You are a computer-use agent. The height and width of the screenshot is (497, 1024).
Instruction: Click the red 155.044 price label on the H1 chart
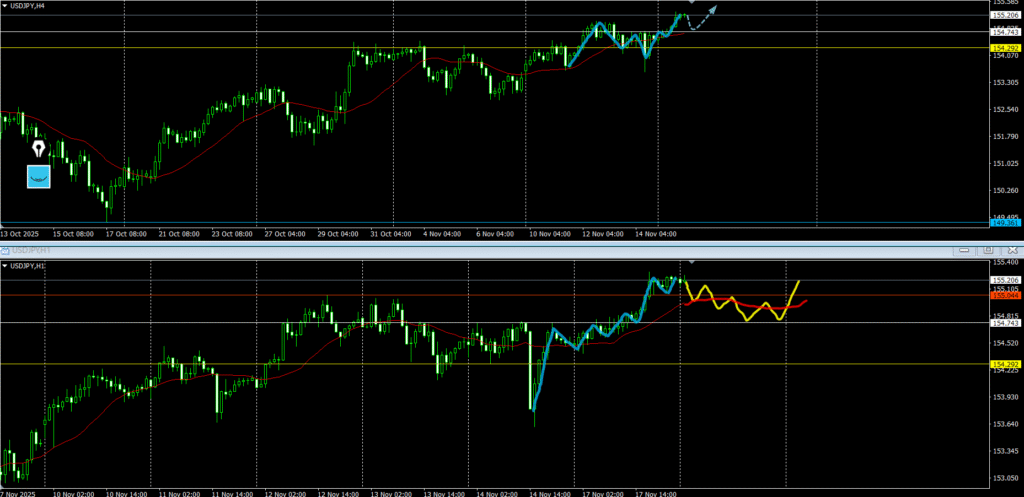point(1004,295)
